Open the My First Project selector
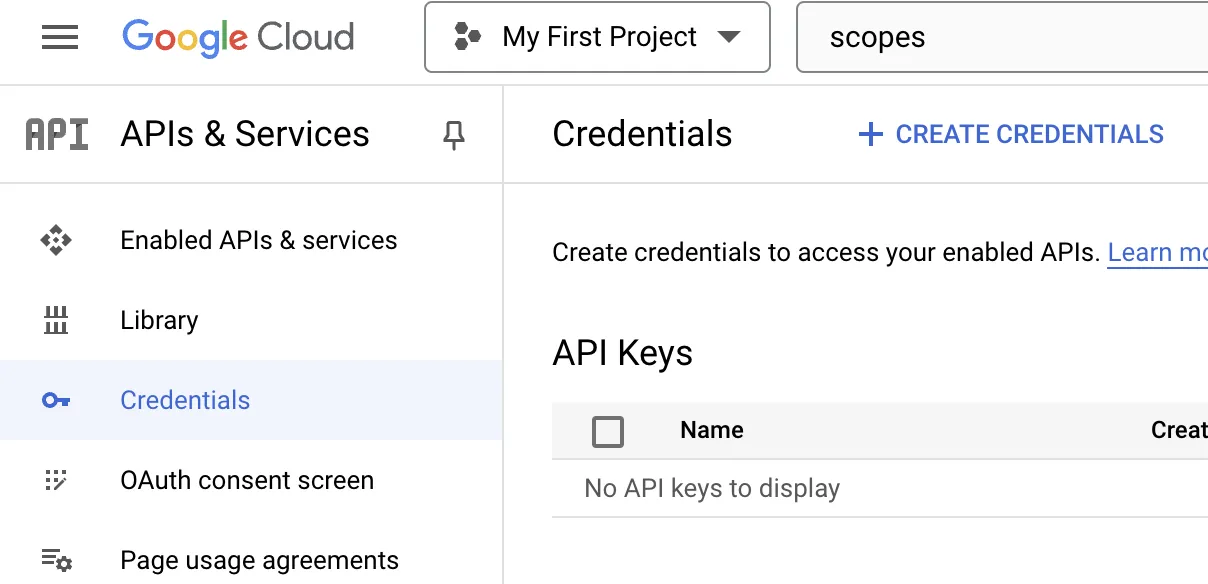 pos(597,37)
